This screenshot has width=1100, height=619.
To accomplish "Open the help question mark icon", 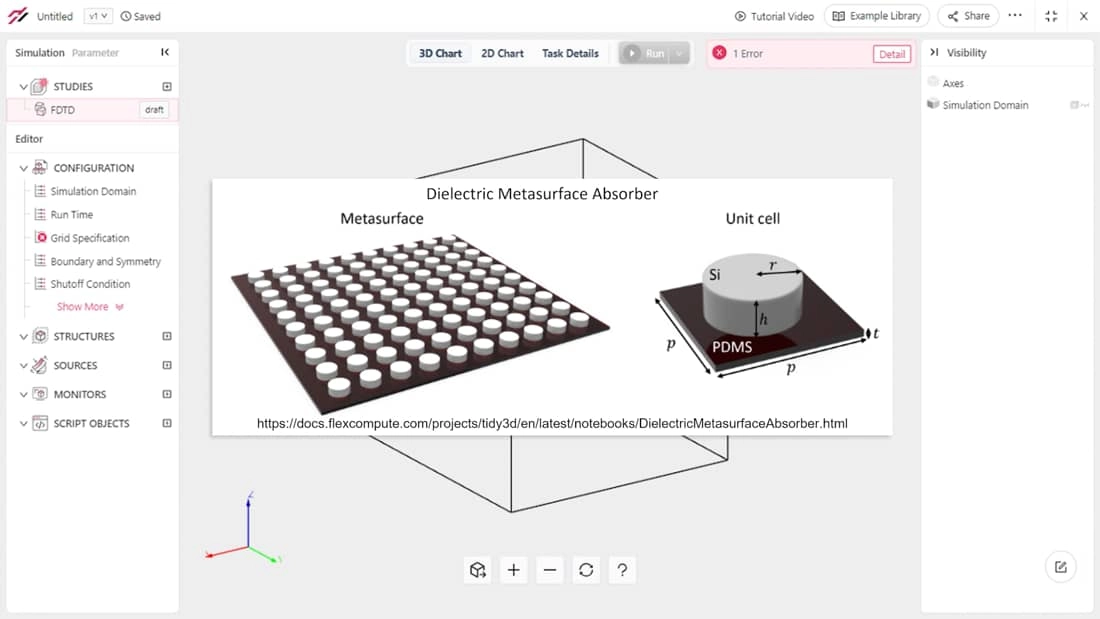I will pos(622,570).
